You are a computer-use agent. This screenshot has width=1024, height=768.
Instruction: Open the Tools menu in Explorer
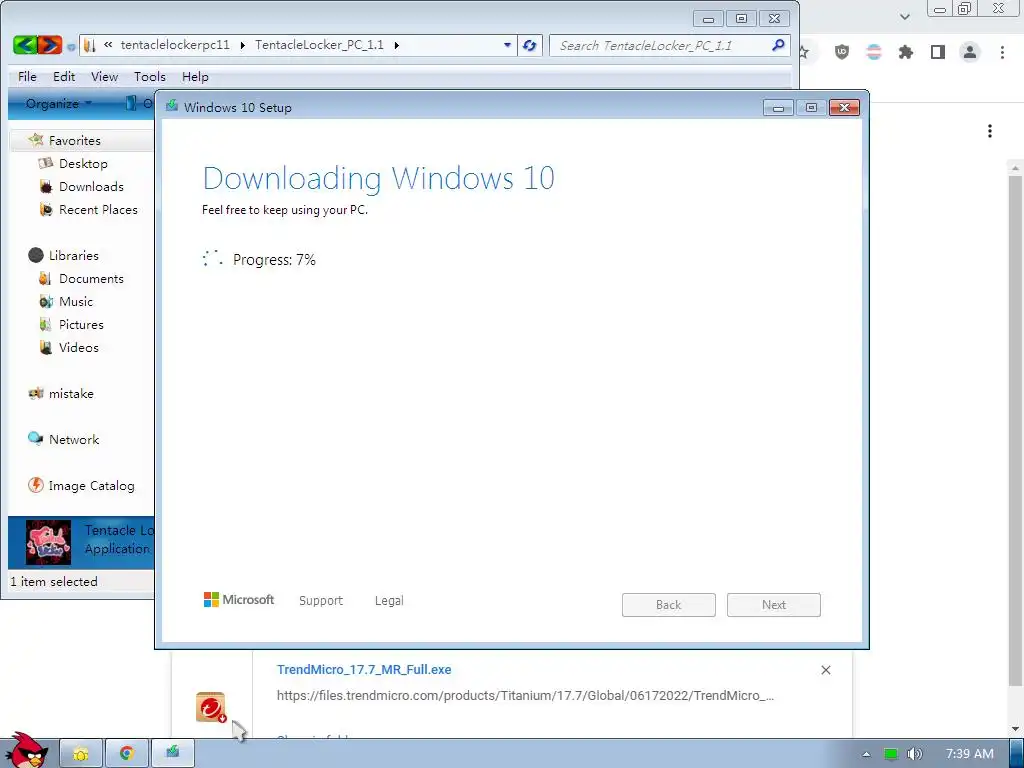tap(150, 76)
